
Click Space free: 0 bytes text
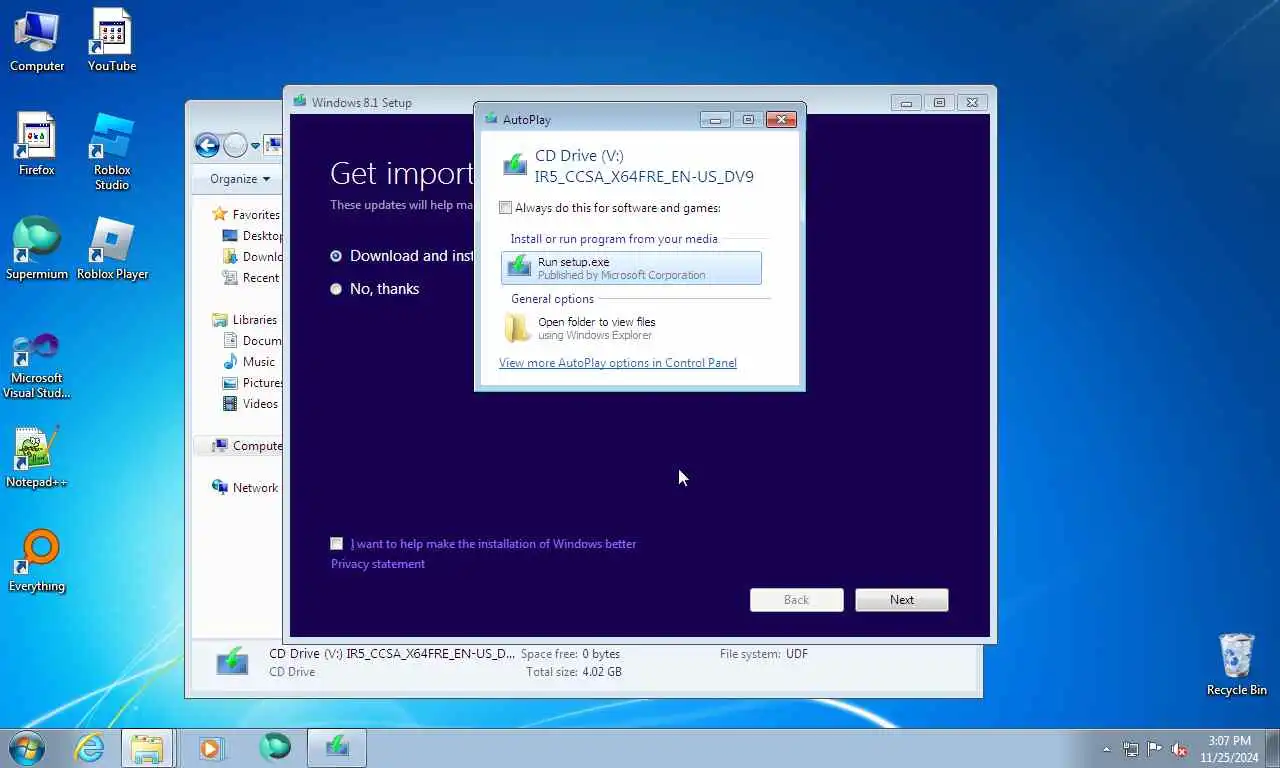[570, 654]
